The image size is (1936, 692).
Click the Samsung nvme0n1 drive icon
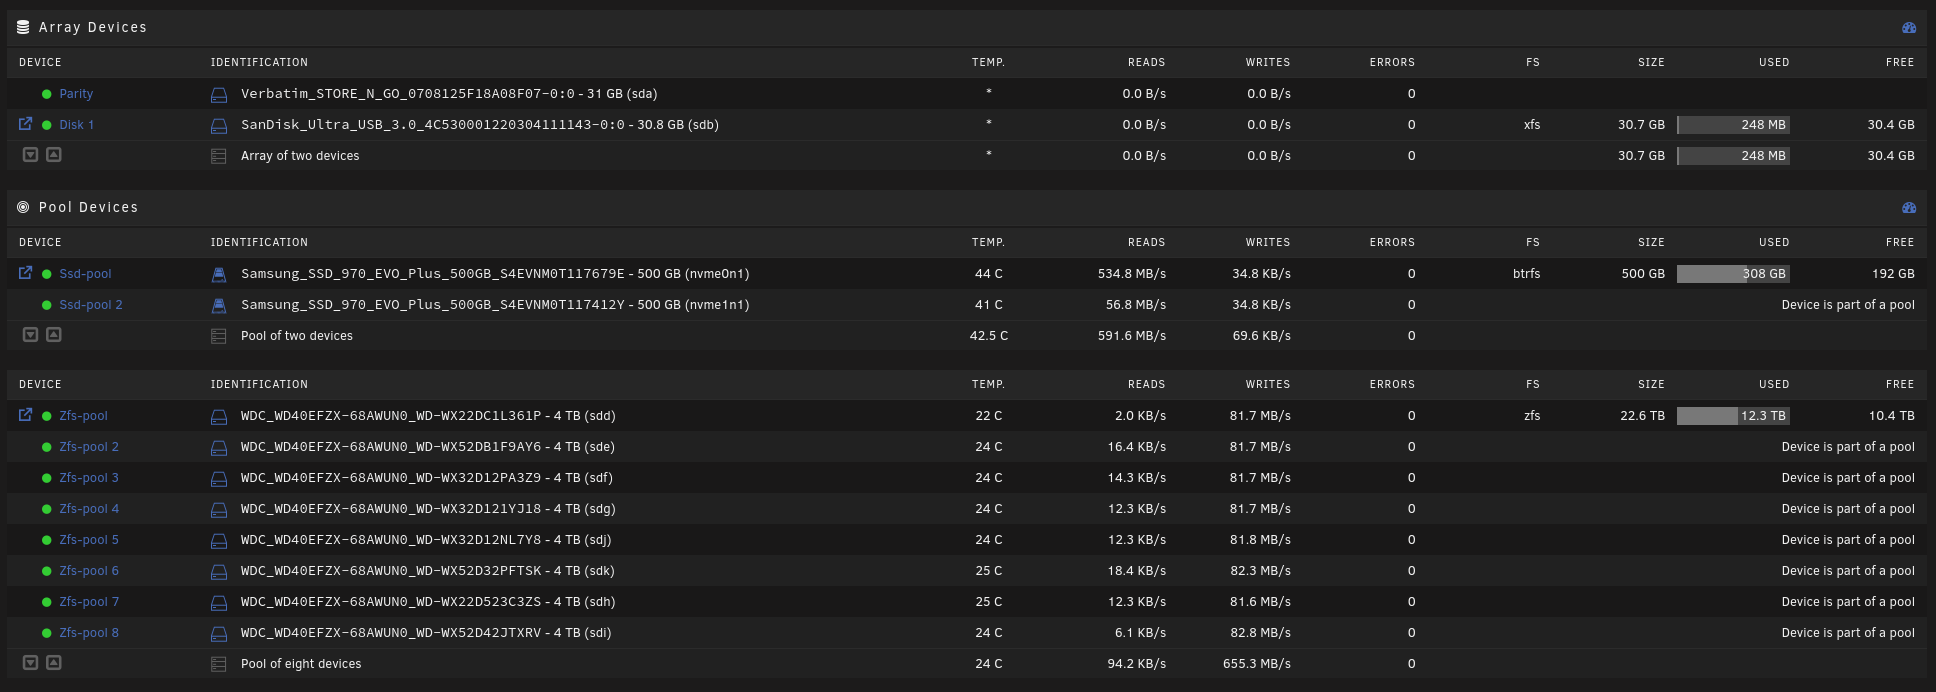pyautogui.click(x=219, y=275)
